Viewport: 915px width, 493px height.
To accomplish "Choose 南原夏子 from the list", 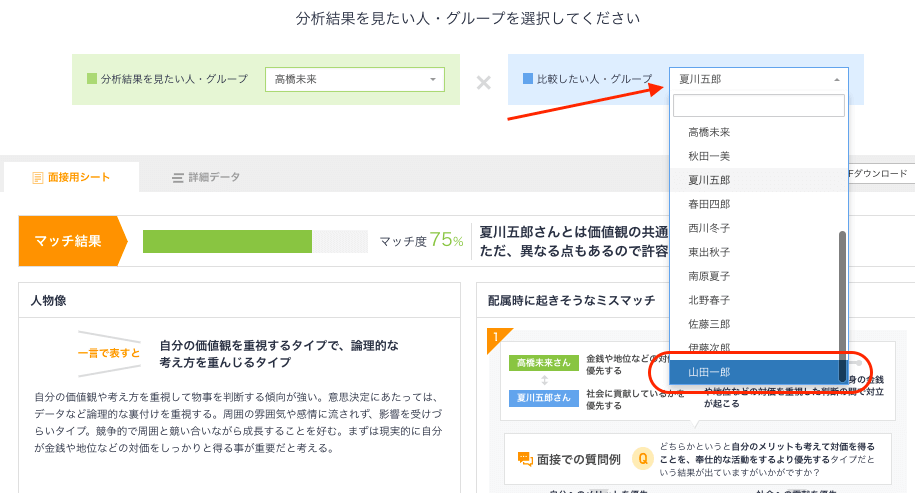I will 709,276.
